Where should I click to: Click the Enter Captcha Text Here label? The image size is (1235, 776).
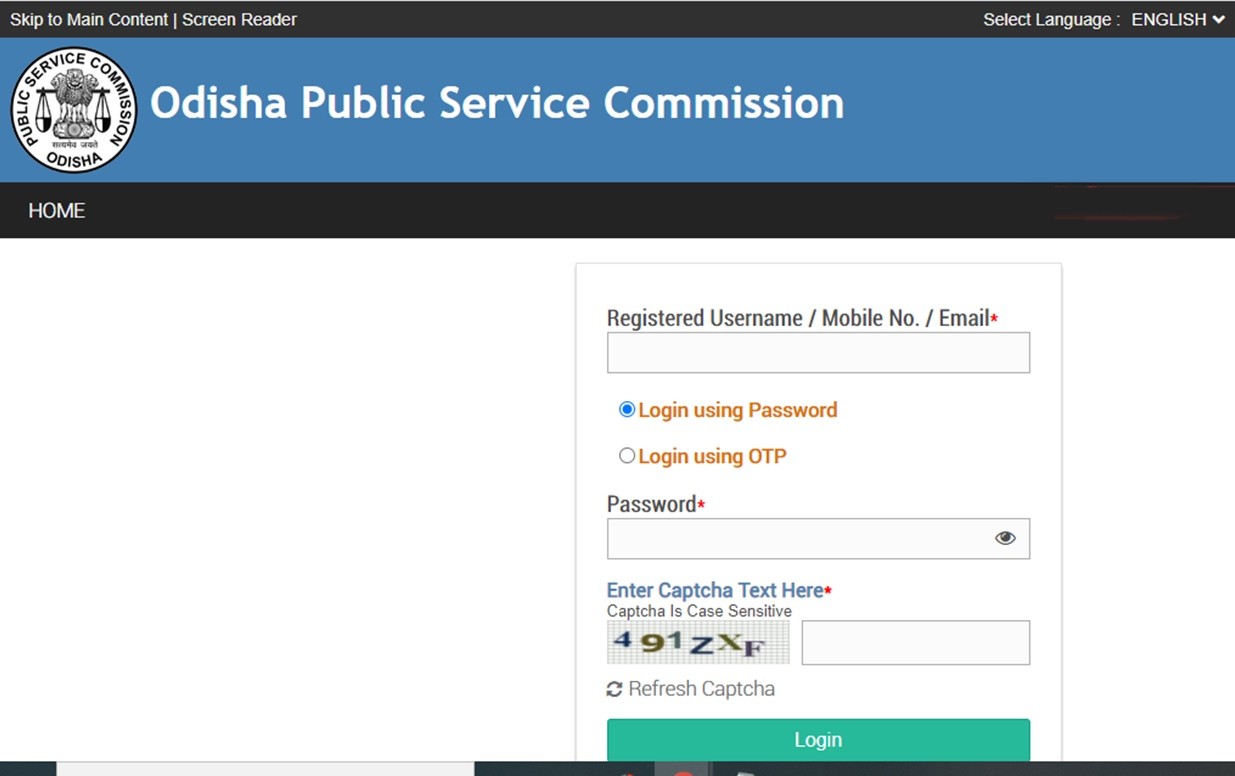pyautogui.click(x=715, y=590)
